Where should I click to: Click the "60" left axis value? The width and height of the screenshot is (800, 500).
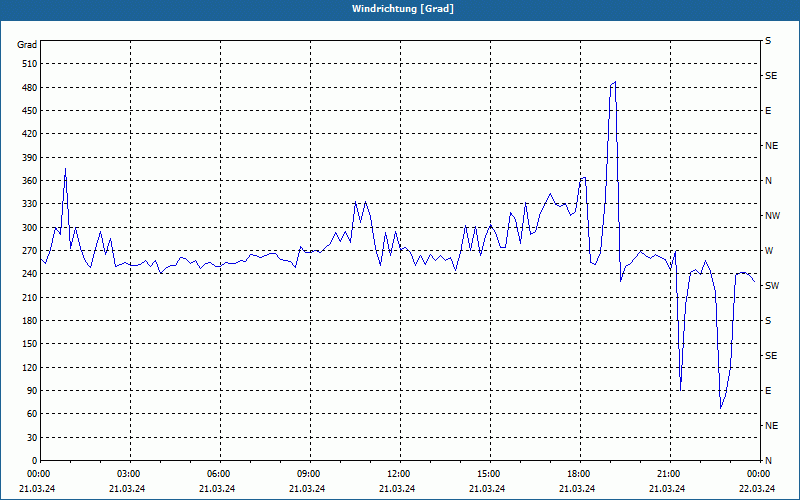click(32, 414)
